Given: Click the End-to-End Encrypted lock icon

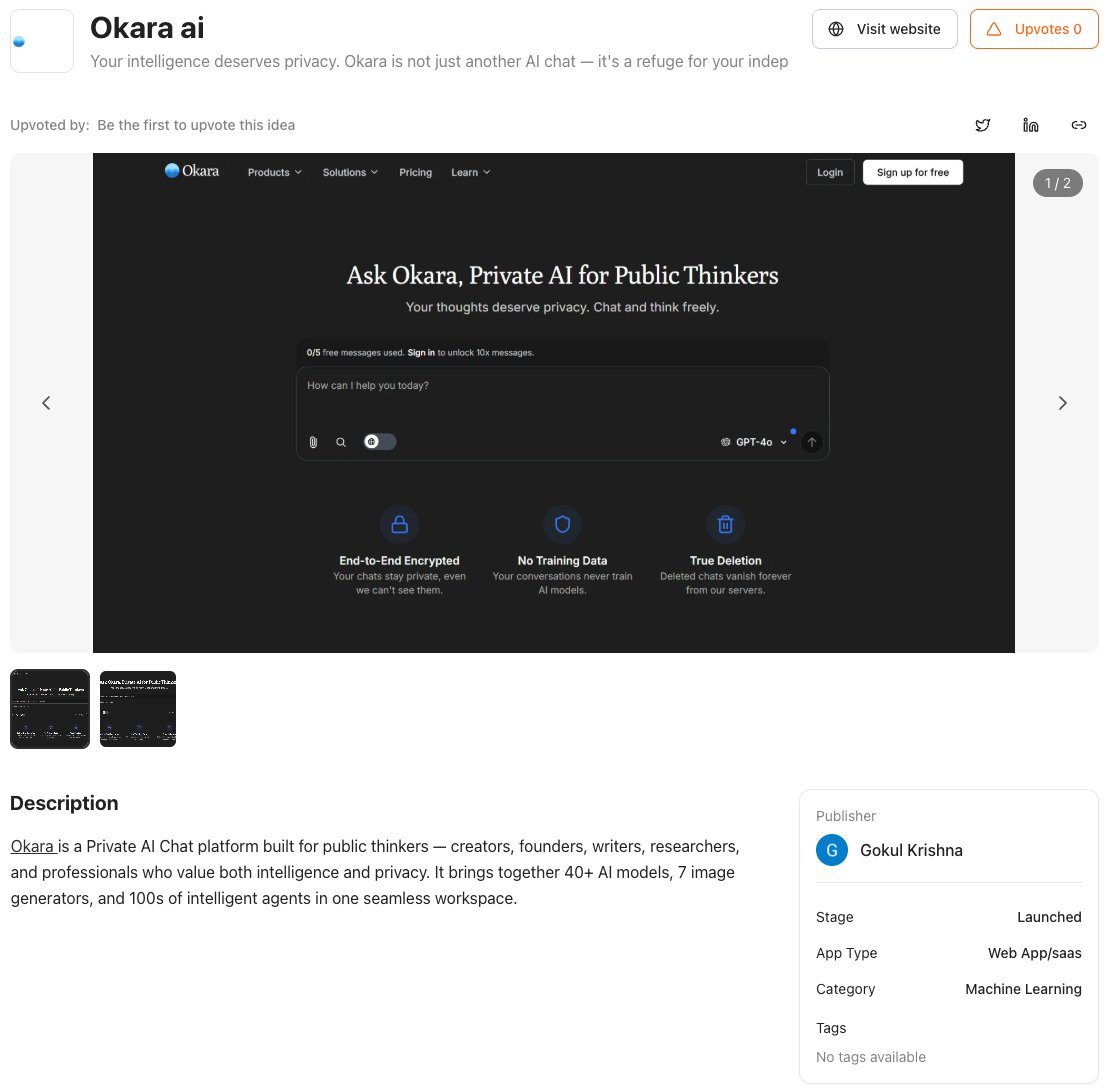Looking at the screenshot, I should 400,524.
